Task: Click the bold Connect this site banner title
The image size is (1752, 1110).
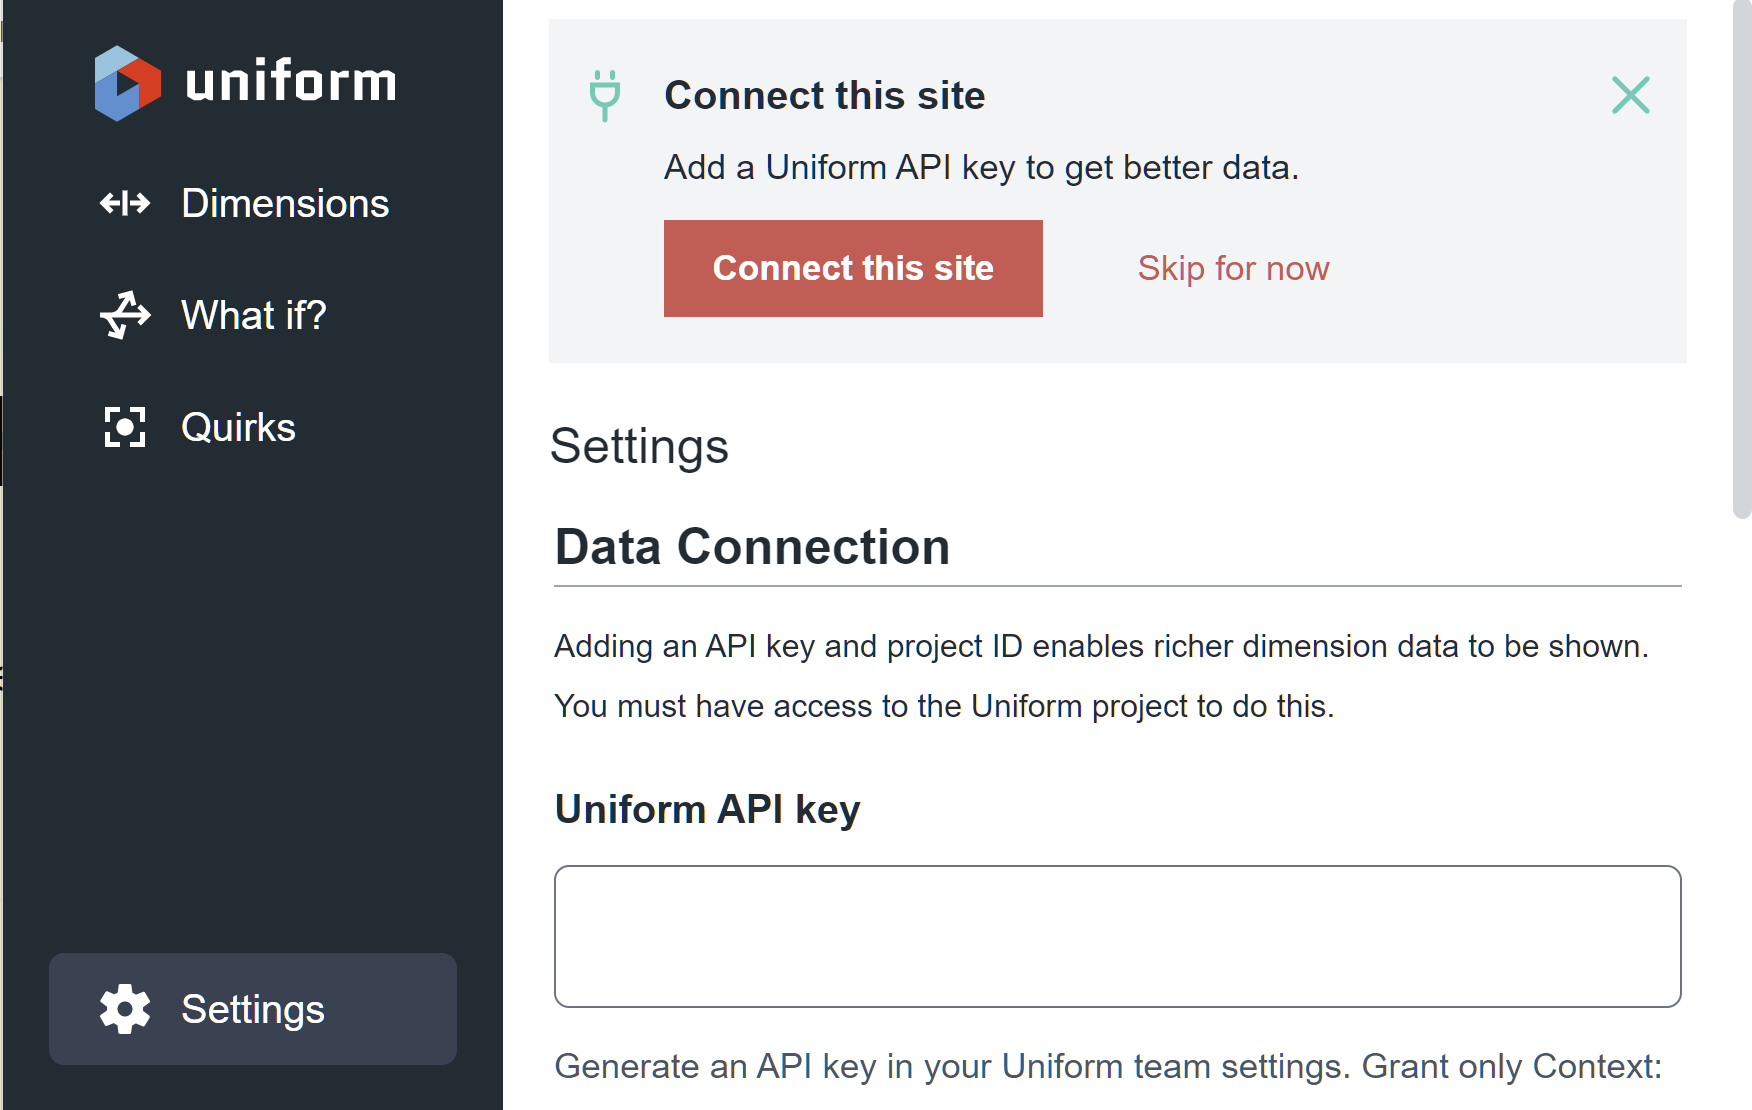Action: click(825, 96)
